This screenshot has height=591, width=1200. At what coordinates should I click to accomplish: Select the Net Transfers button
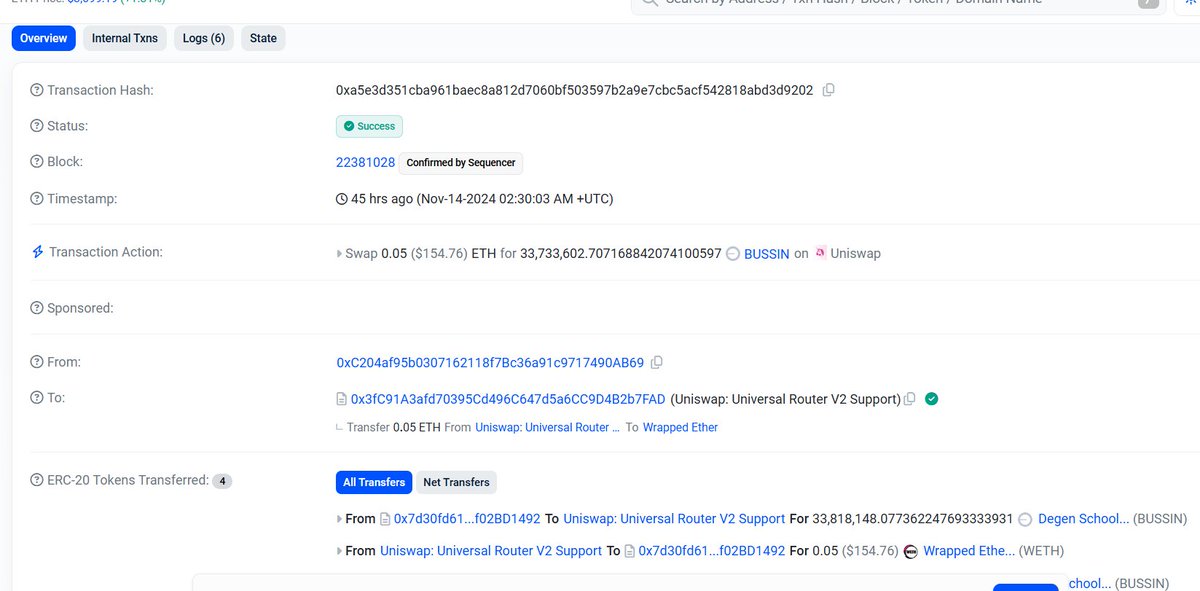coord(456,482)
